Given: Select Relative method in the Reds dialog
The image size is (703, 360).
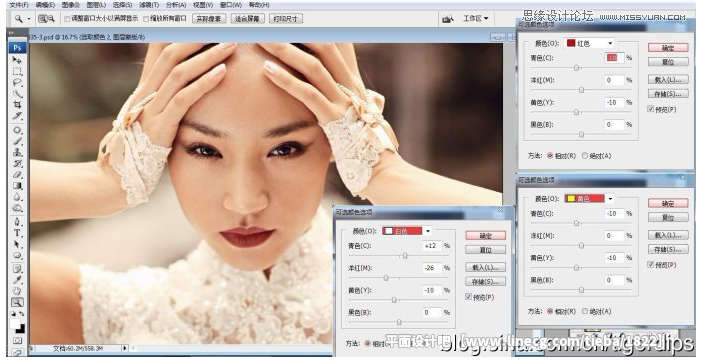Looking at the screenshot, I should [550, 156].
